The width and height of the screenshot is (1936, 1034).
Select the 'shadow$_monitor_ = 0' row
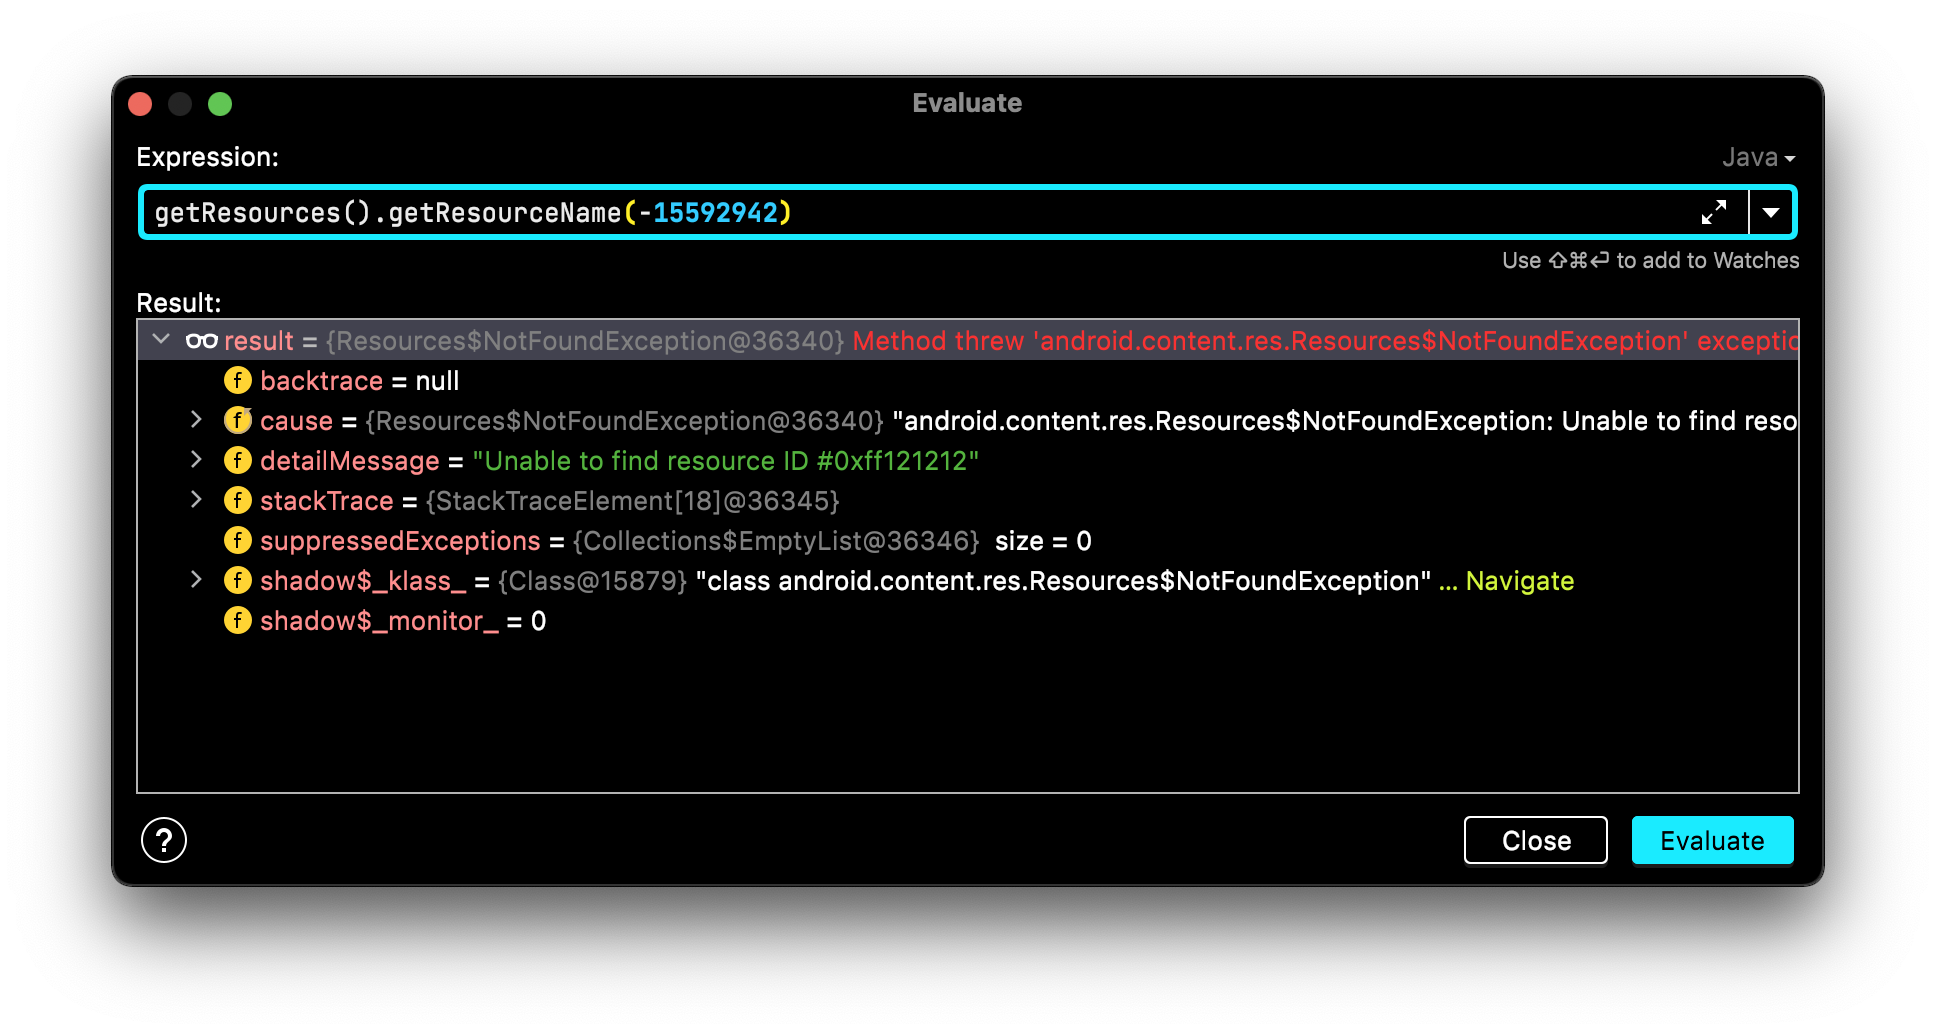968,620
